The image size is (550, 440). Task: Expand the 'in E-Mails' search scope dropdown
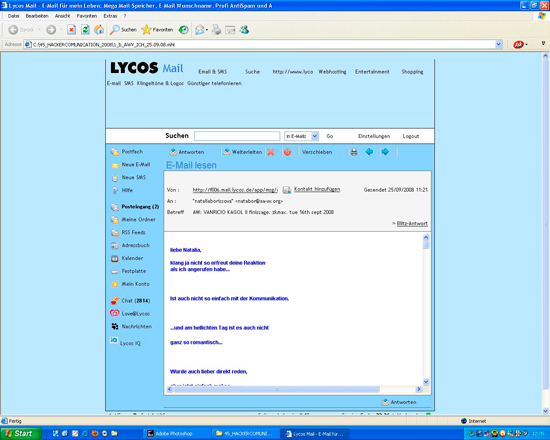[x=315, y=136]
